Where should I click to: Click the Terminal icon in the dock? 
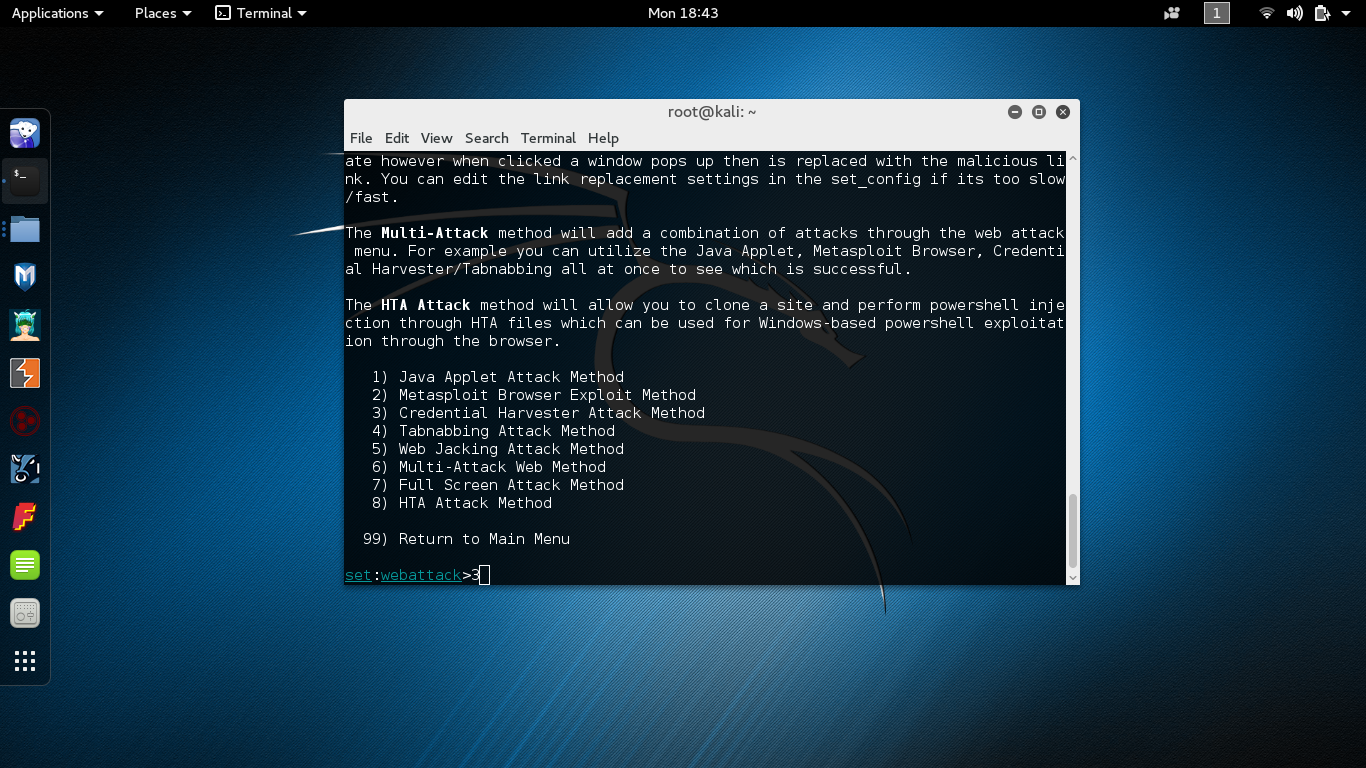(x=25, y=181)
